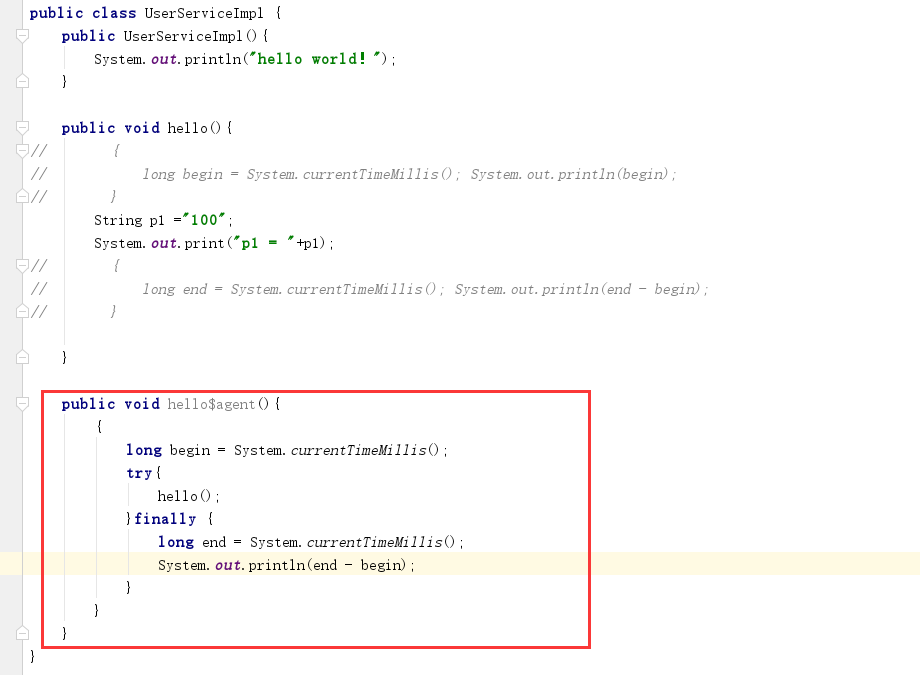Fold the second commented block after System.out.print
Image resolution: width=920 pixels, height=675 pixels.
click(22, 266)
